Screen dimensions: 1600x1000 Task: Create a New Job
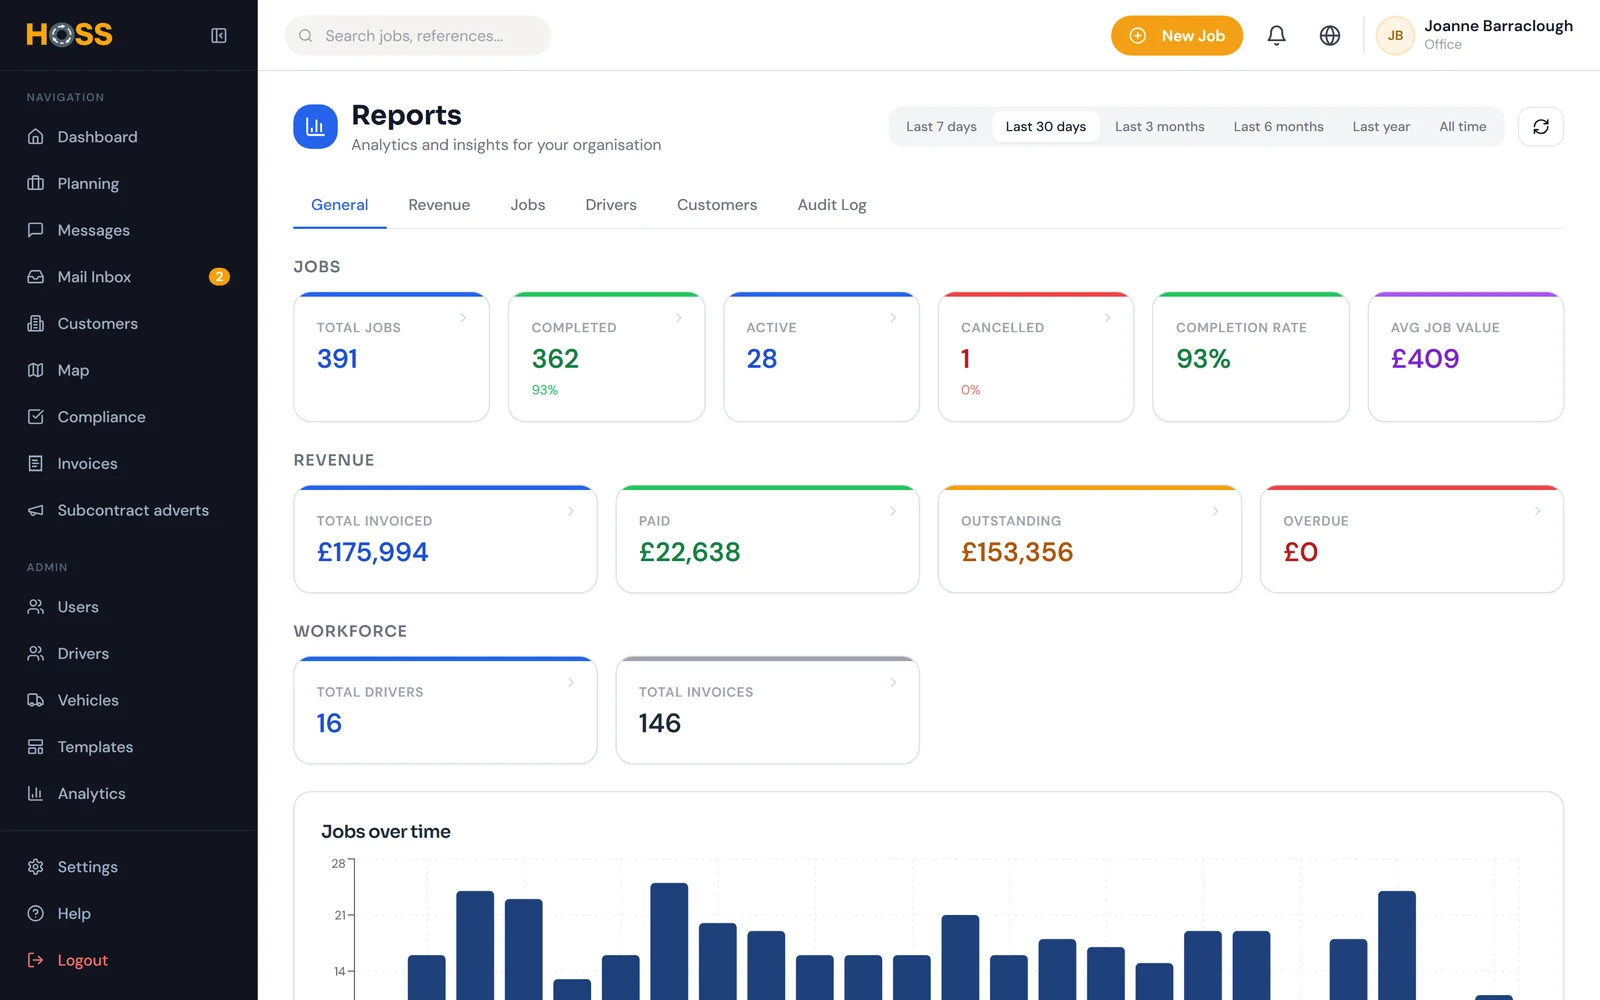1176,36
